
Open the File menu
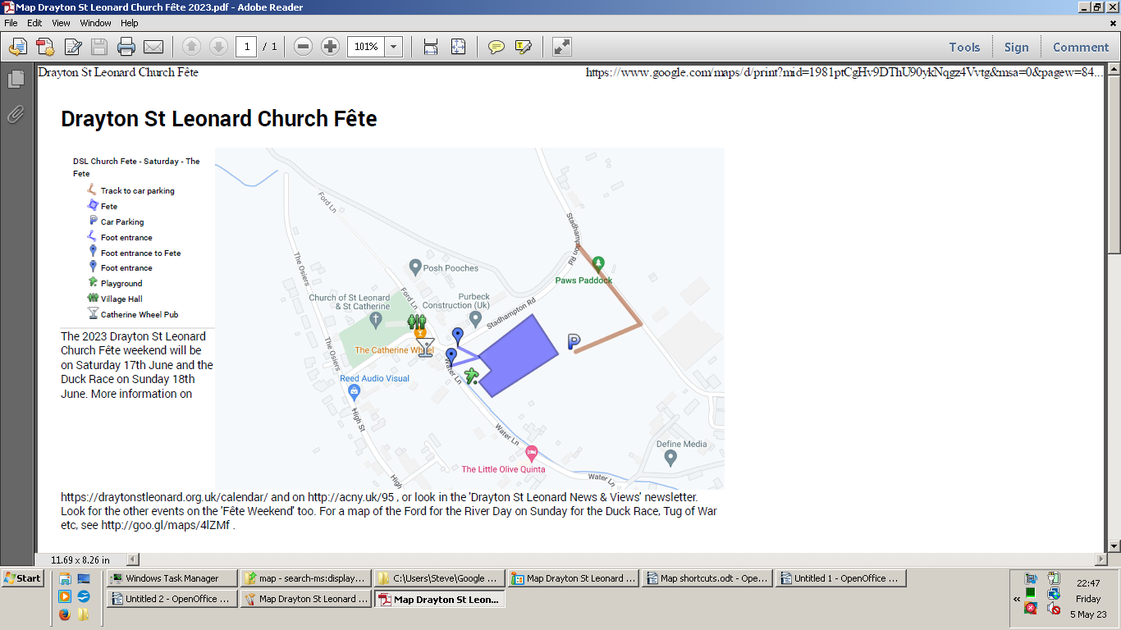(x=10, y=22)
